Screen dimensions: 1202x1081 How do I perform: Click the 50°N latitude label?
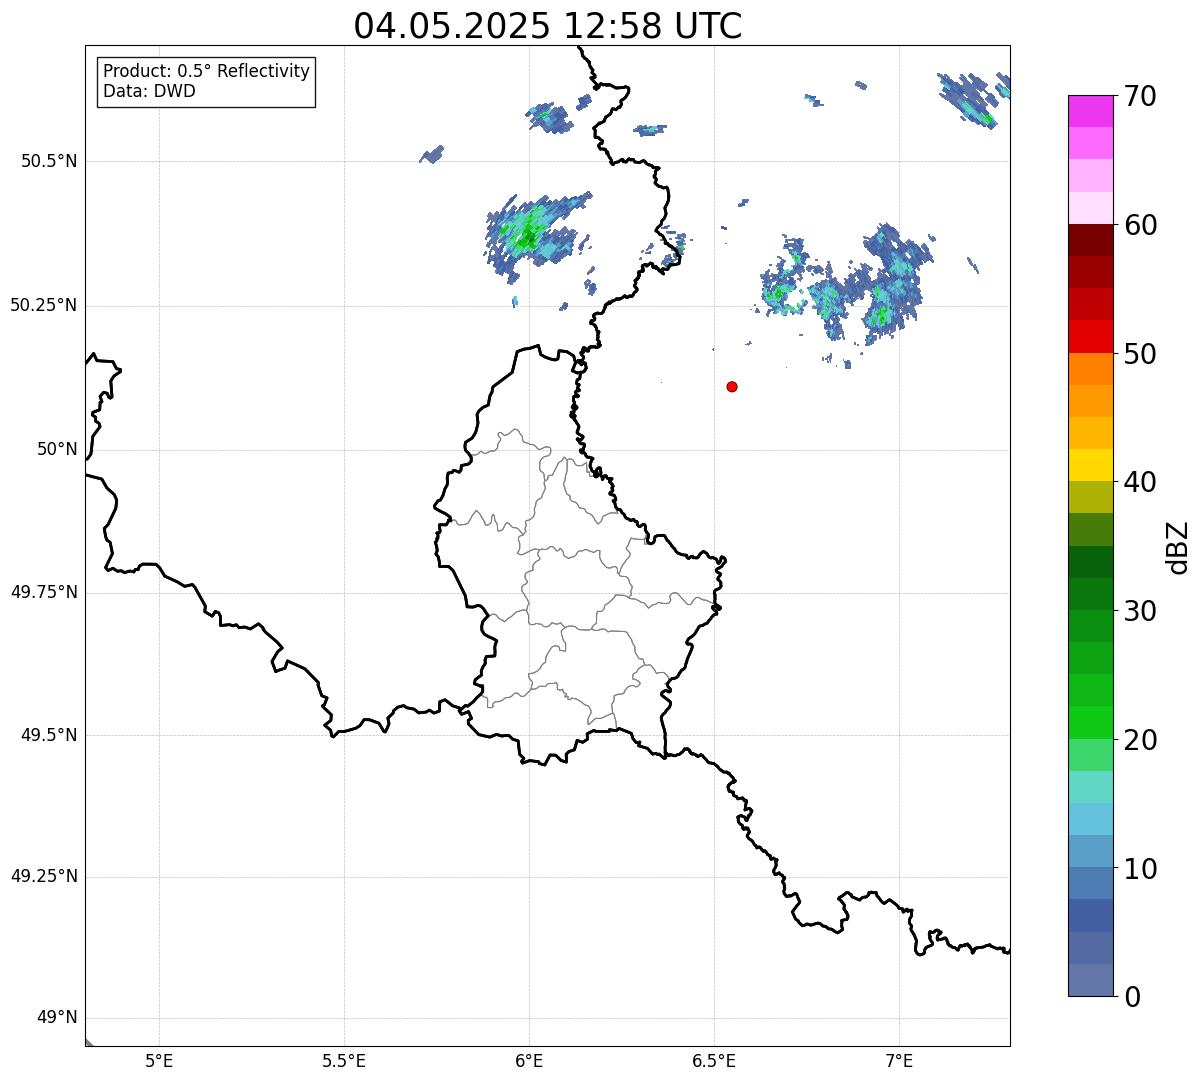(58, 449)
